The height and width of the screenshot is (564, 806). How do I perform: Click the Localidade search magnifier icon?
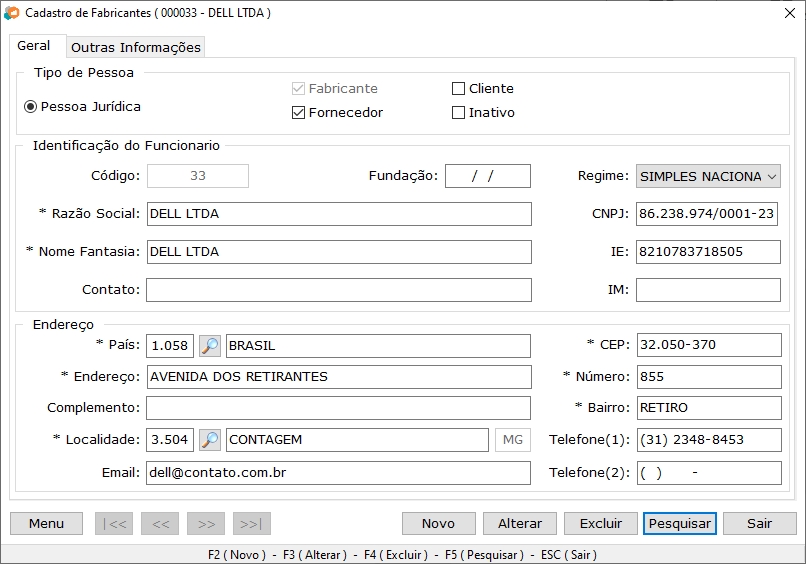[x=210, y=440]
